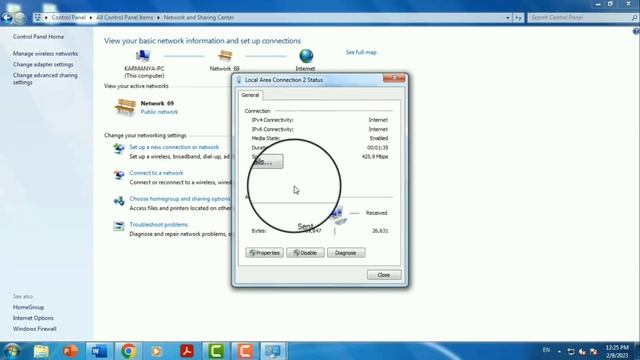The width and height of the screenshot is (640, 360).
Task: Click the See full map link
Action: click(361, 52)
